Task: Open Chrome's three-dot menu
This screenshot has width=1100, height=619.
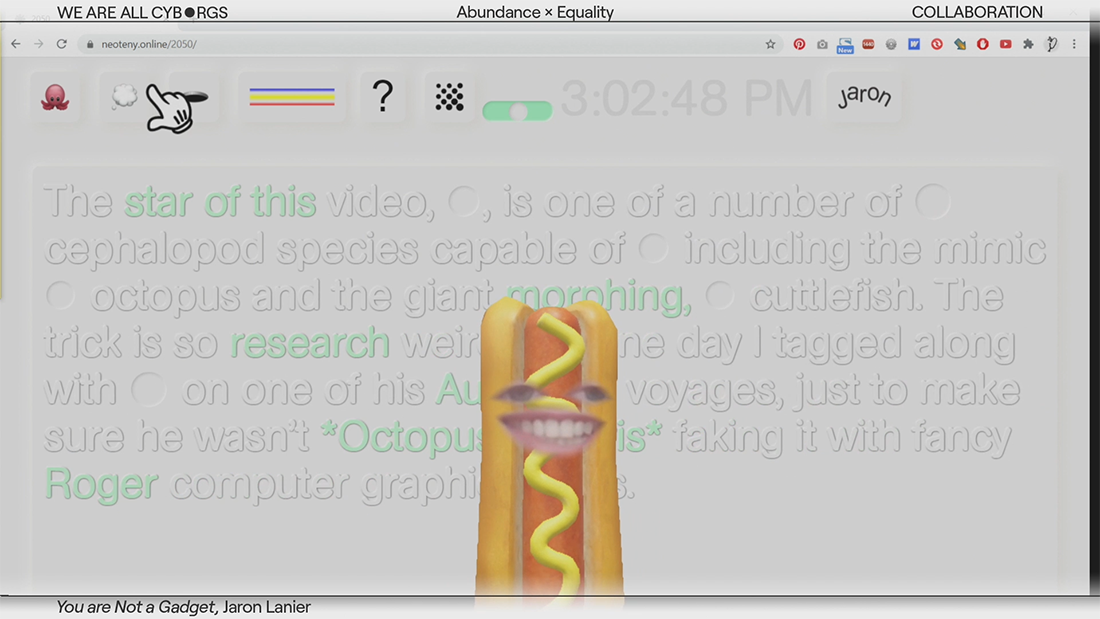Action: point(1075,44)
